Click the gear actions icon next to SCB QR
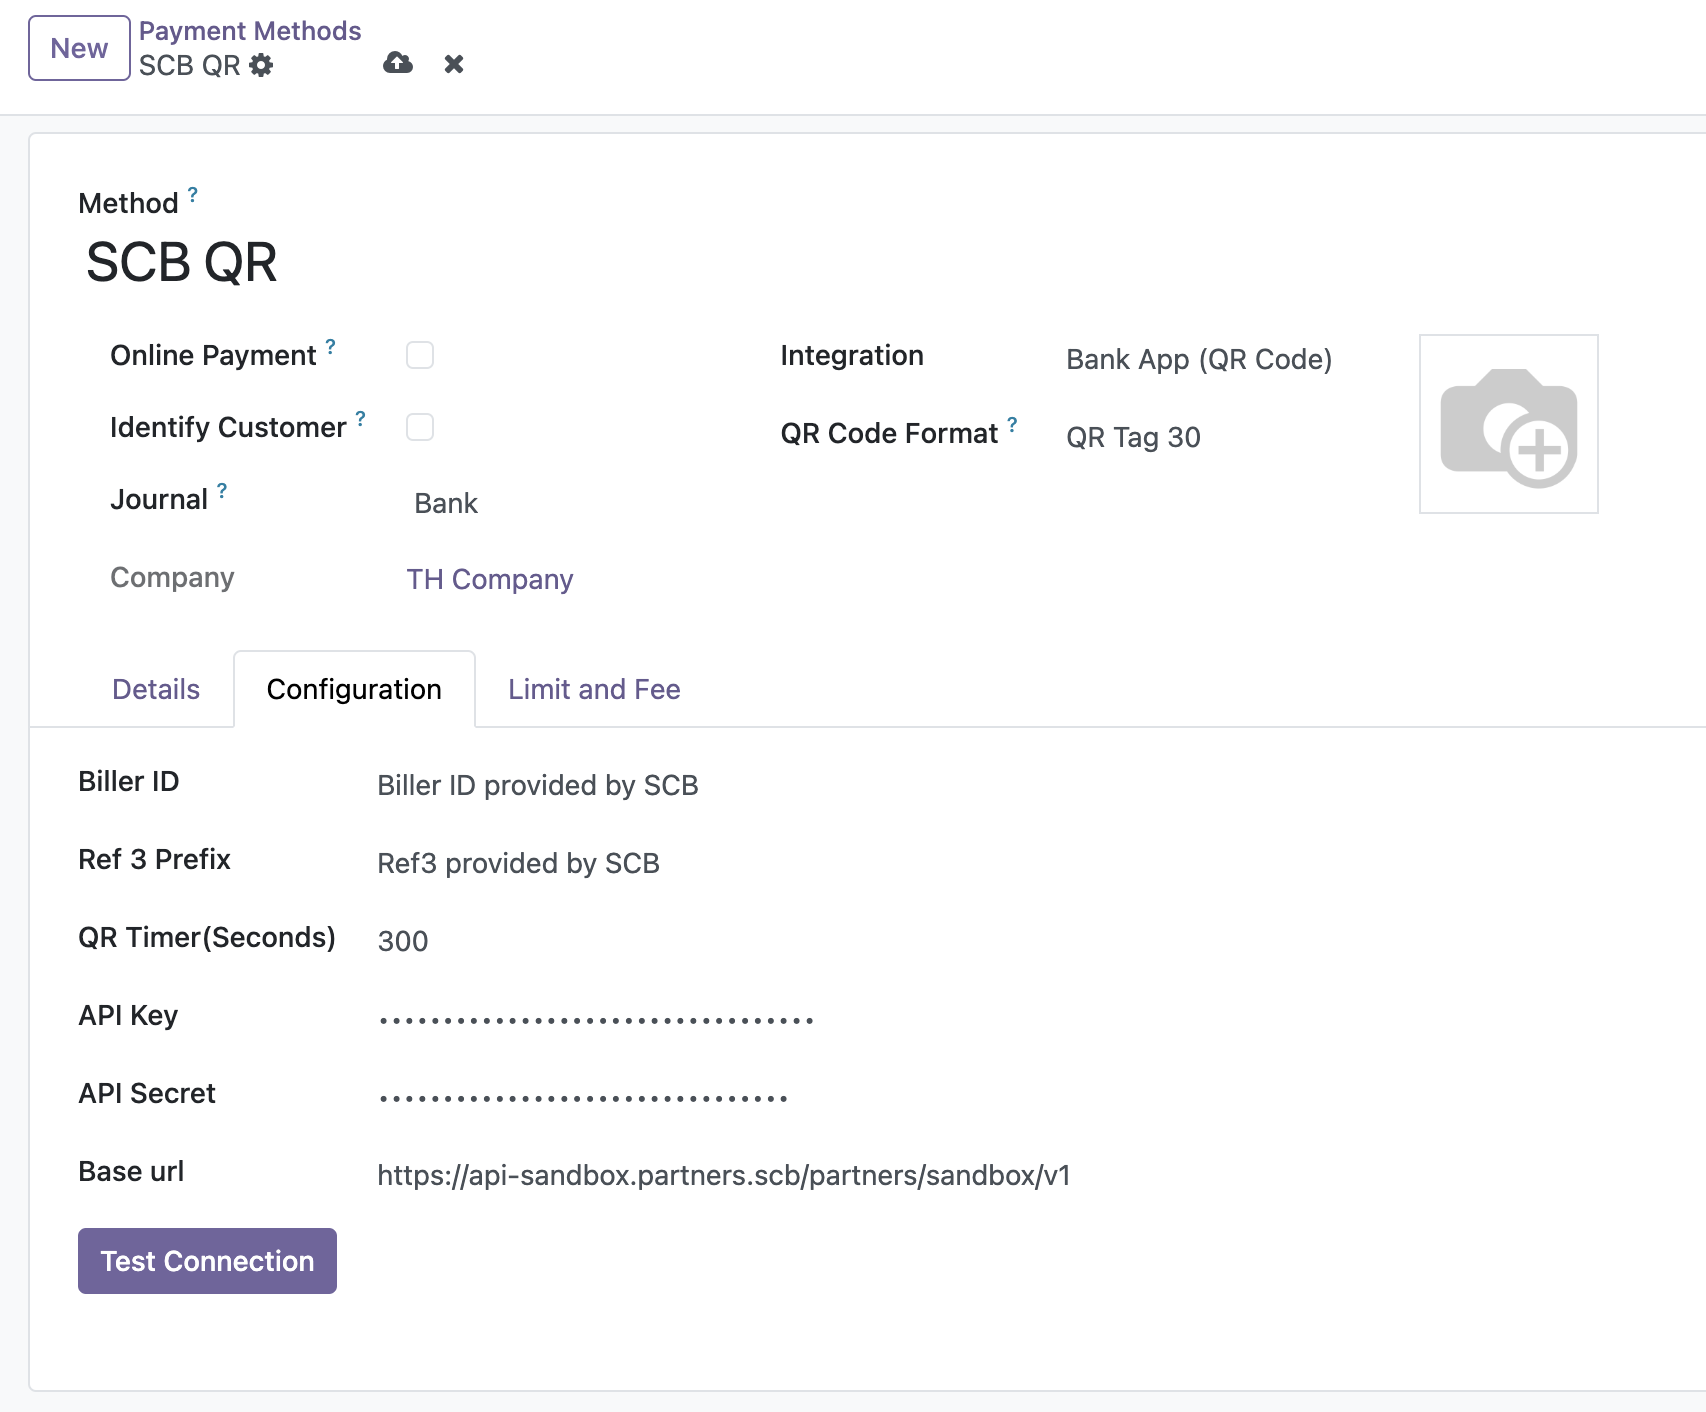 pos(261,65)
